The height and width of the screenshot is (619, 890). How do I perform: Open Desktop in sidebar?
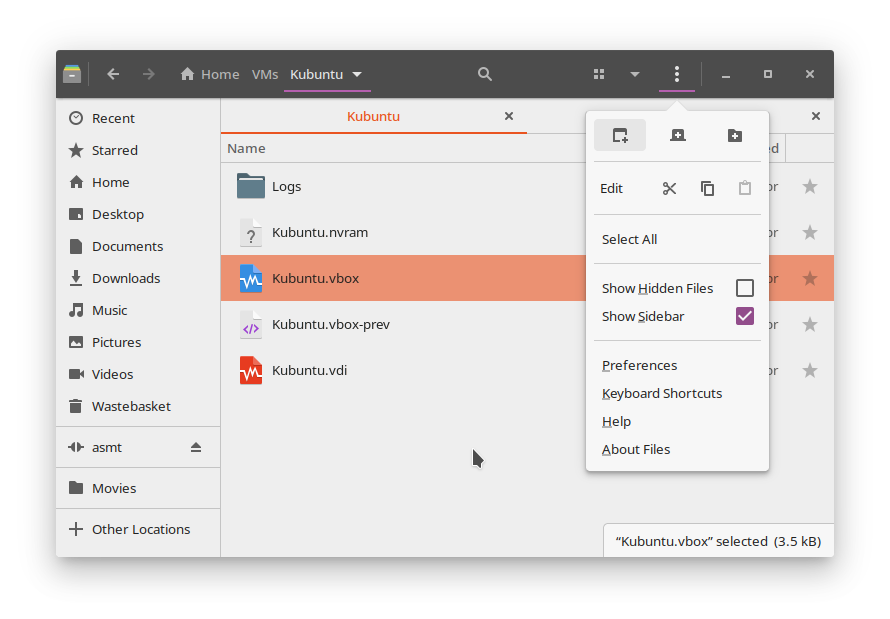138,214
